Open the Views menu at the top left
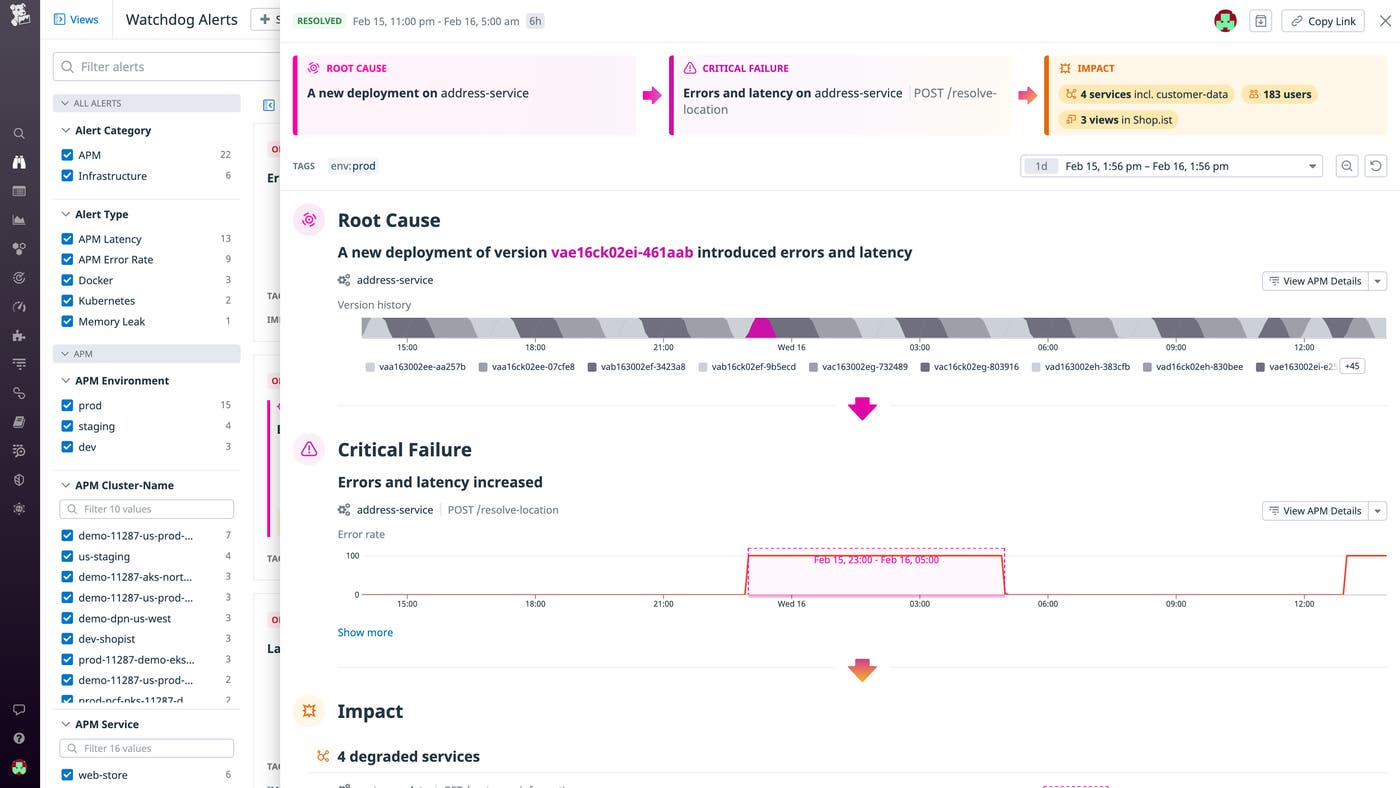Screen dimensions: 1400x788 (x=77, y=19)
